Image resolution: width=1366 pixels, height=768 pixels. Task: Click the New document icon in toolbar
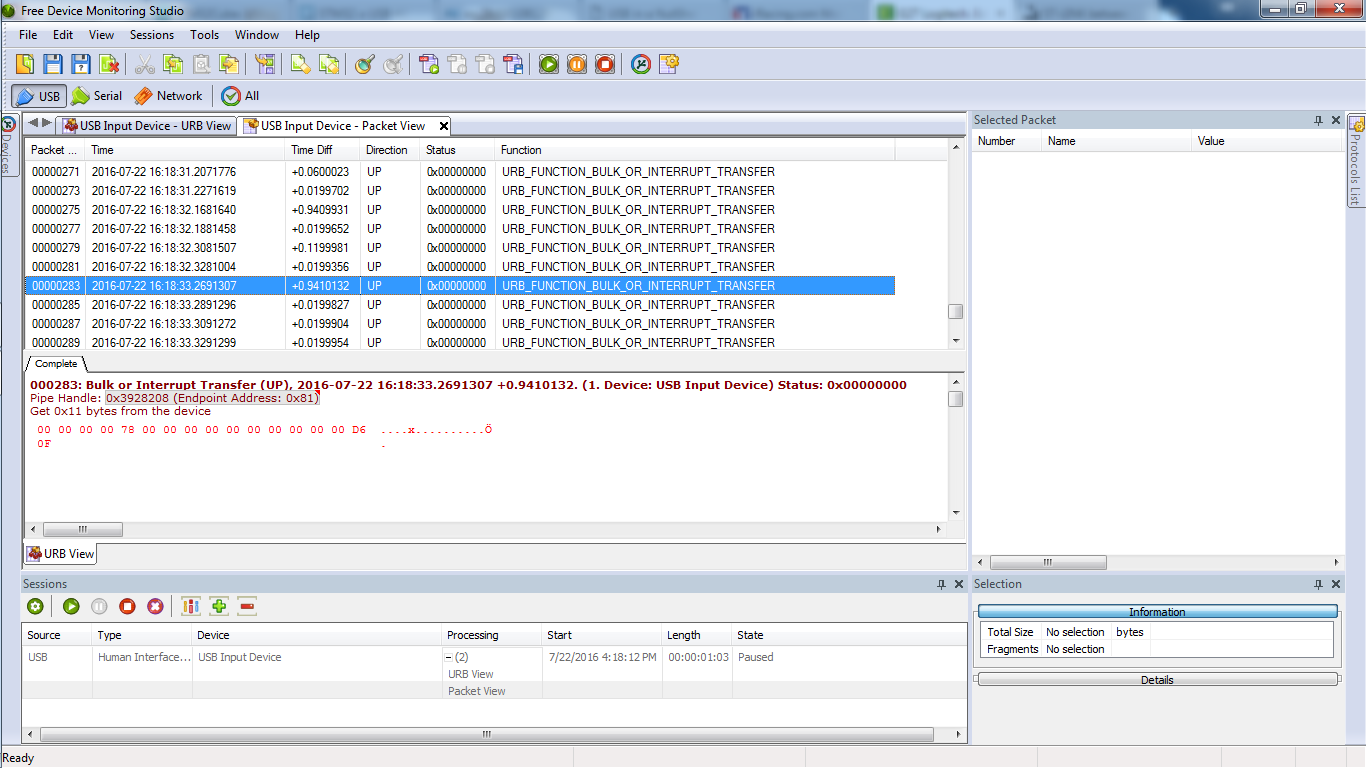tap(25, 64)
